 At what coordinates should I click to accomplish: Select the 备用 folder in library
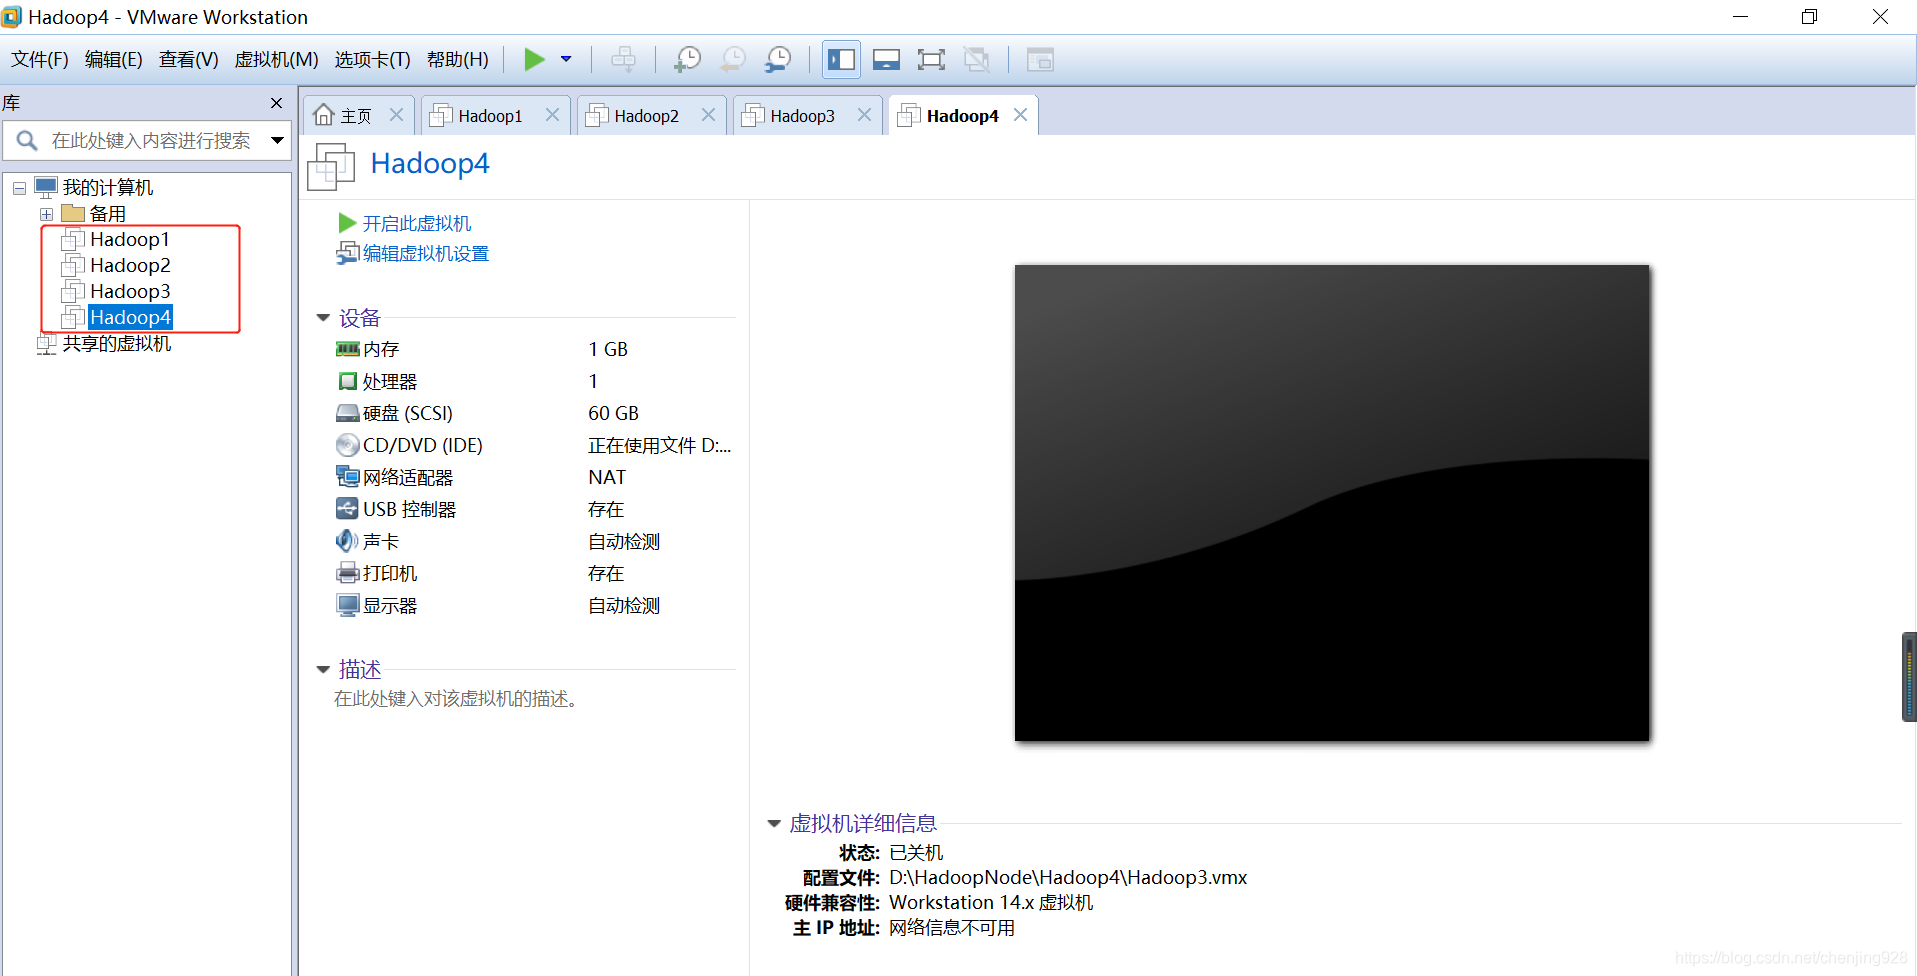(107, 213)
